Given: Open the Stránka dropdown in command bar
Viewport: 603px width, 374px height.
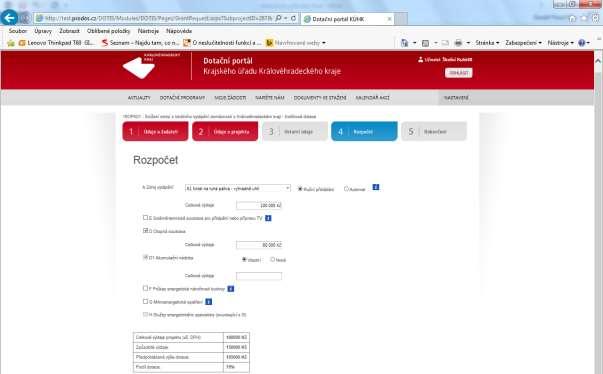Looking at the screenshot, I should 487,43.
